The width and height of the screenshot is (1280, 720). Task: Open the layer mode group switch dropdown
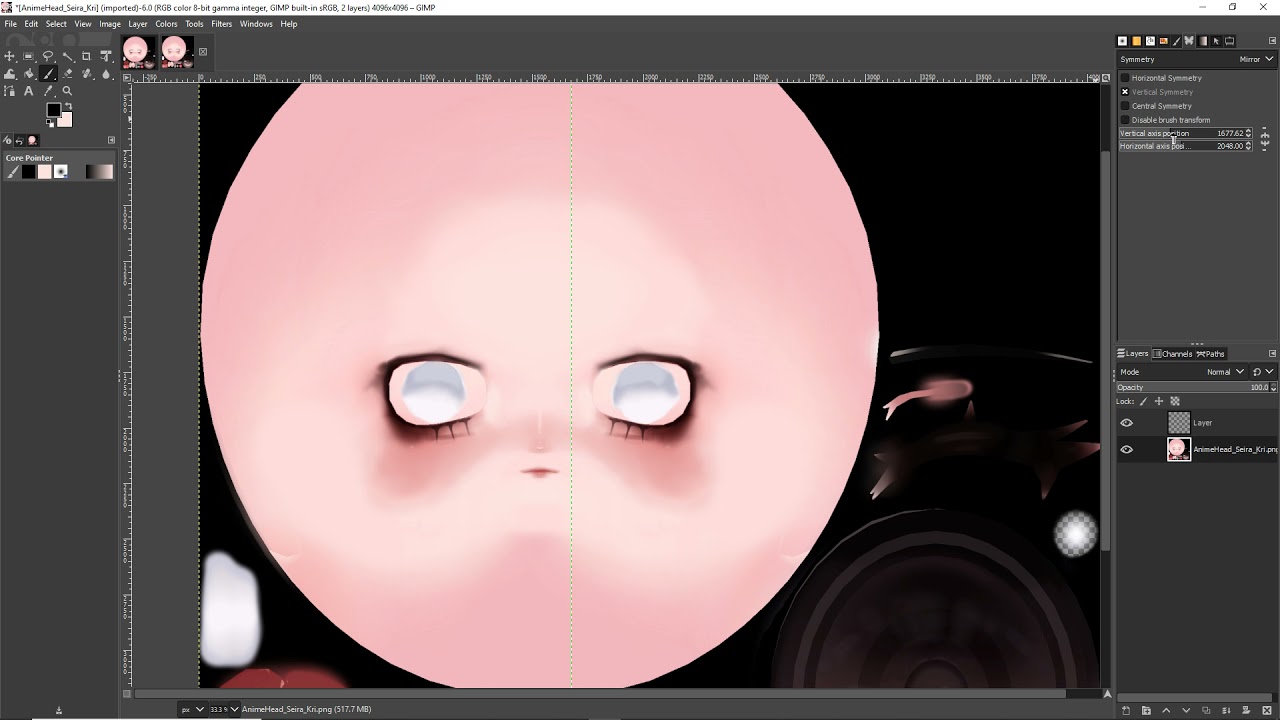1263,372
